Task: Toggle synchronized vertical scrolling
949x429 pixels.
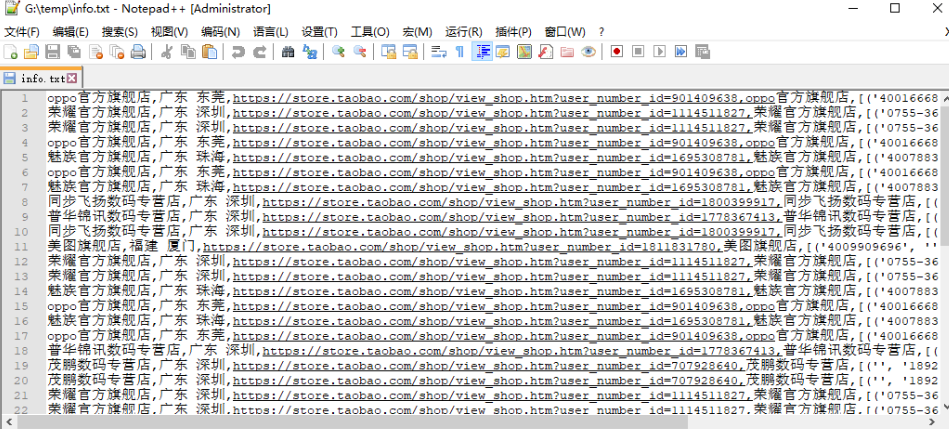Action: (x=388, y=52)
